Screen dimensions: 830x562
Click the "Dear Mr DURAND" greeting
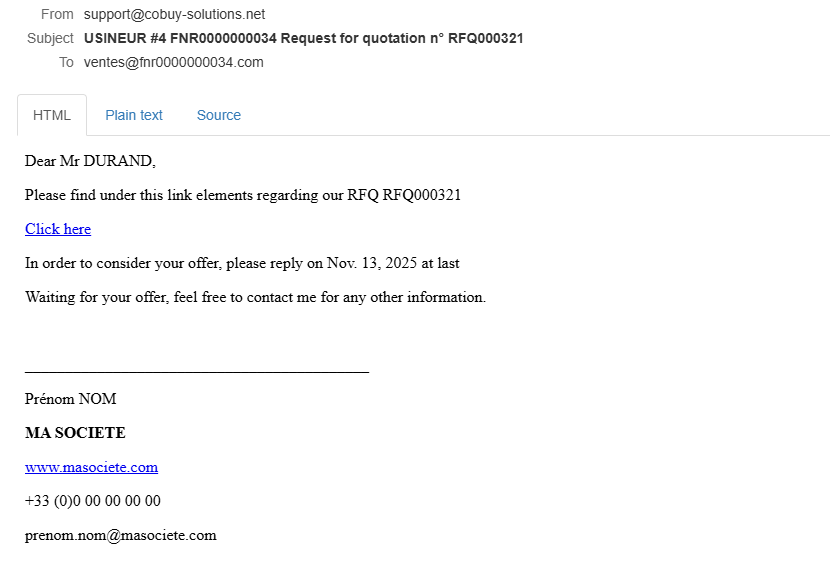click(90, 161)
